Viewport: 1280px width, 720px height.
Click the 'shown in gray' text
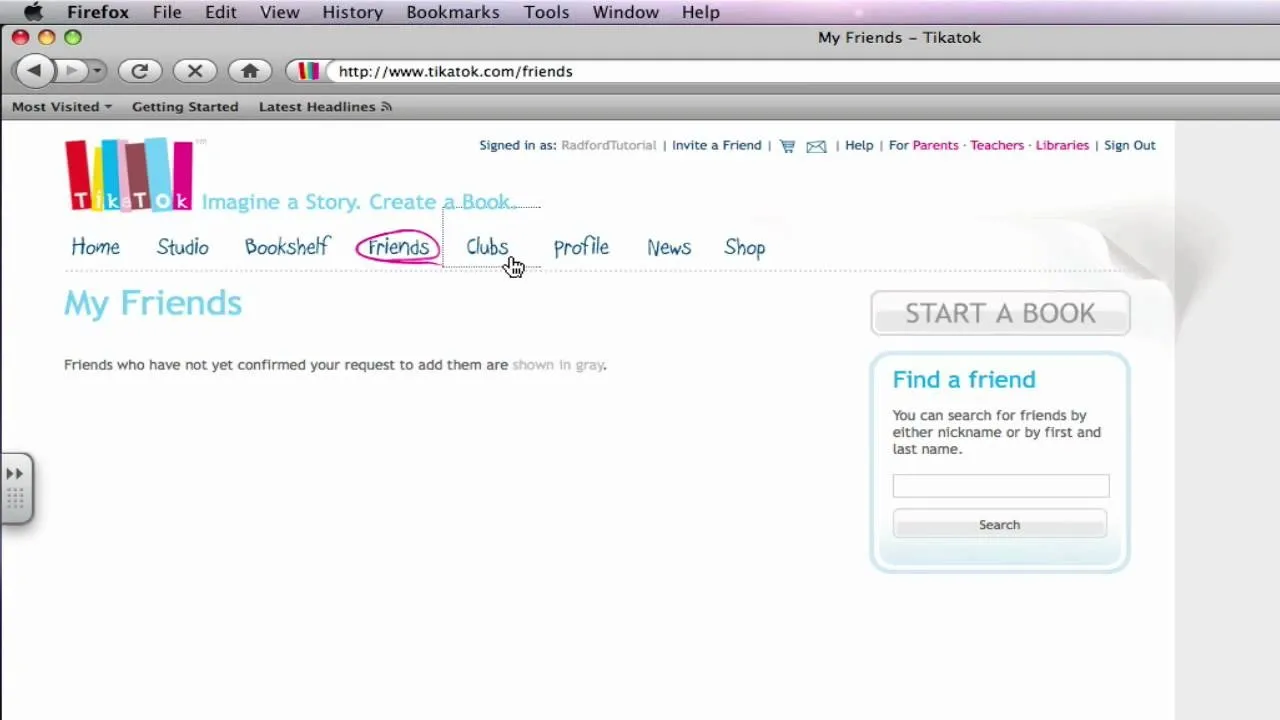(x=558, y=365)
